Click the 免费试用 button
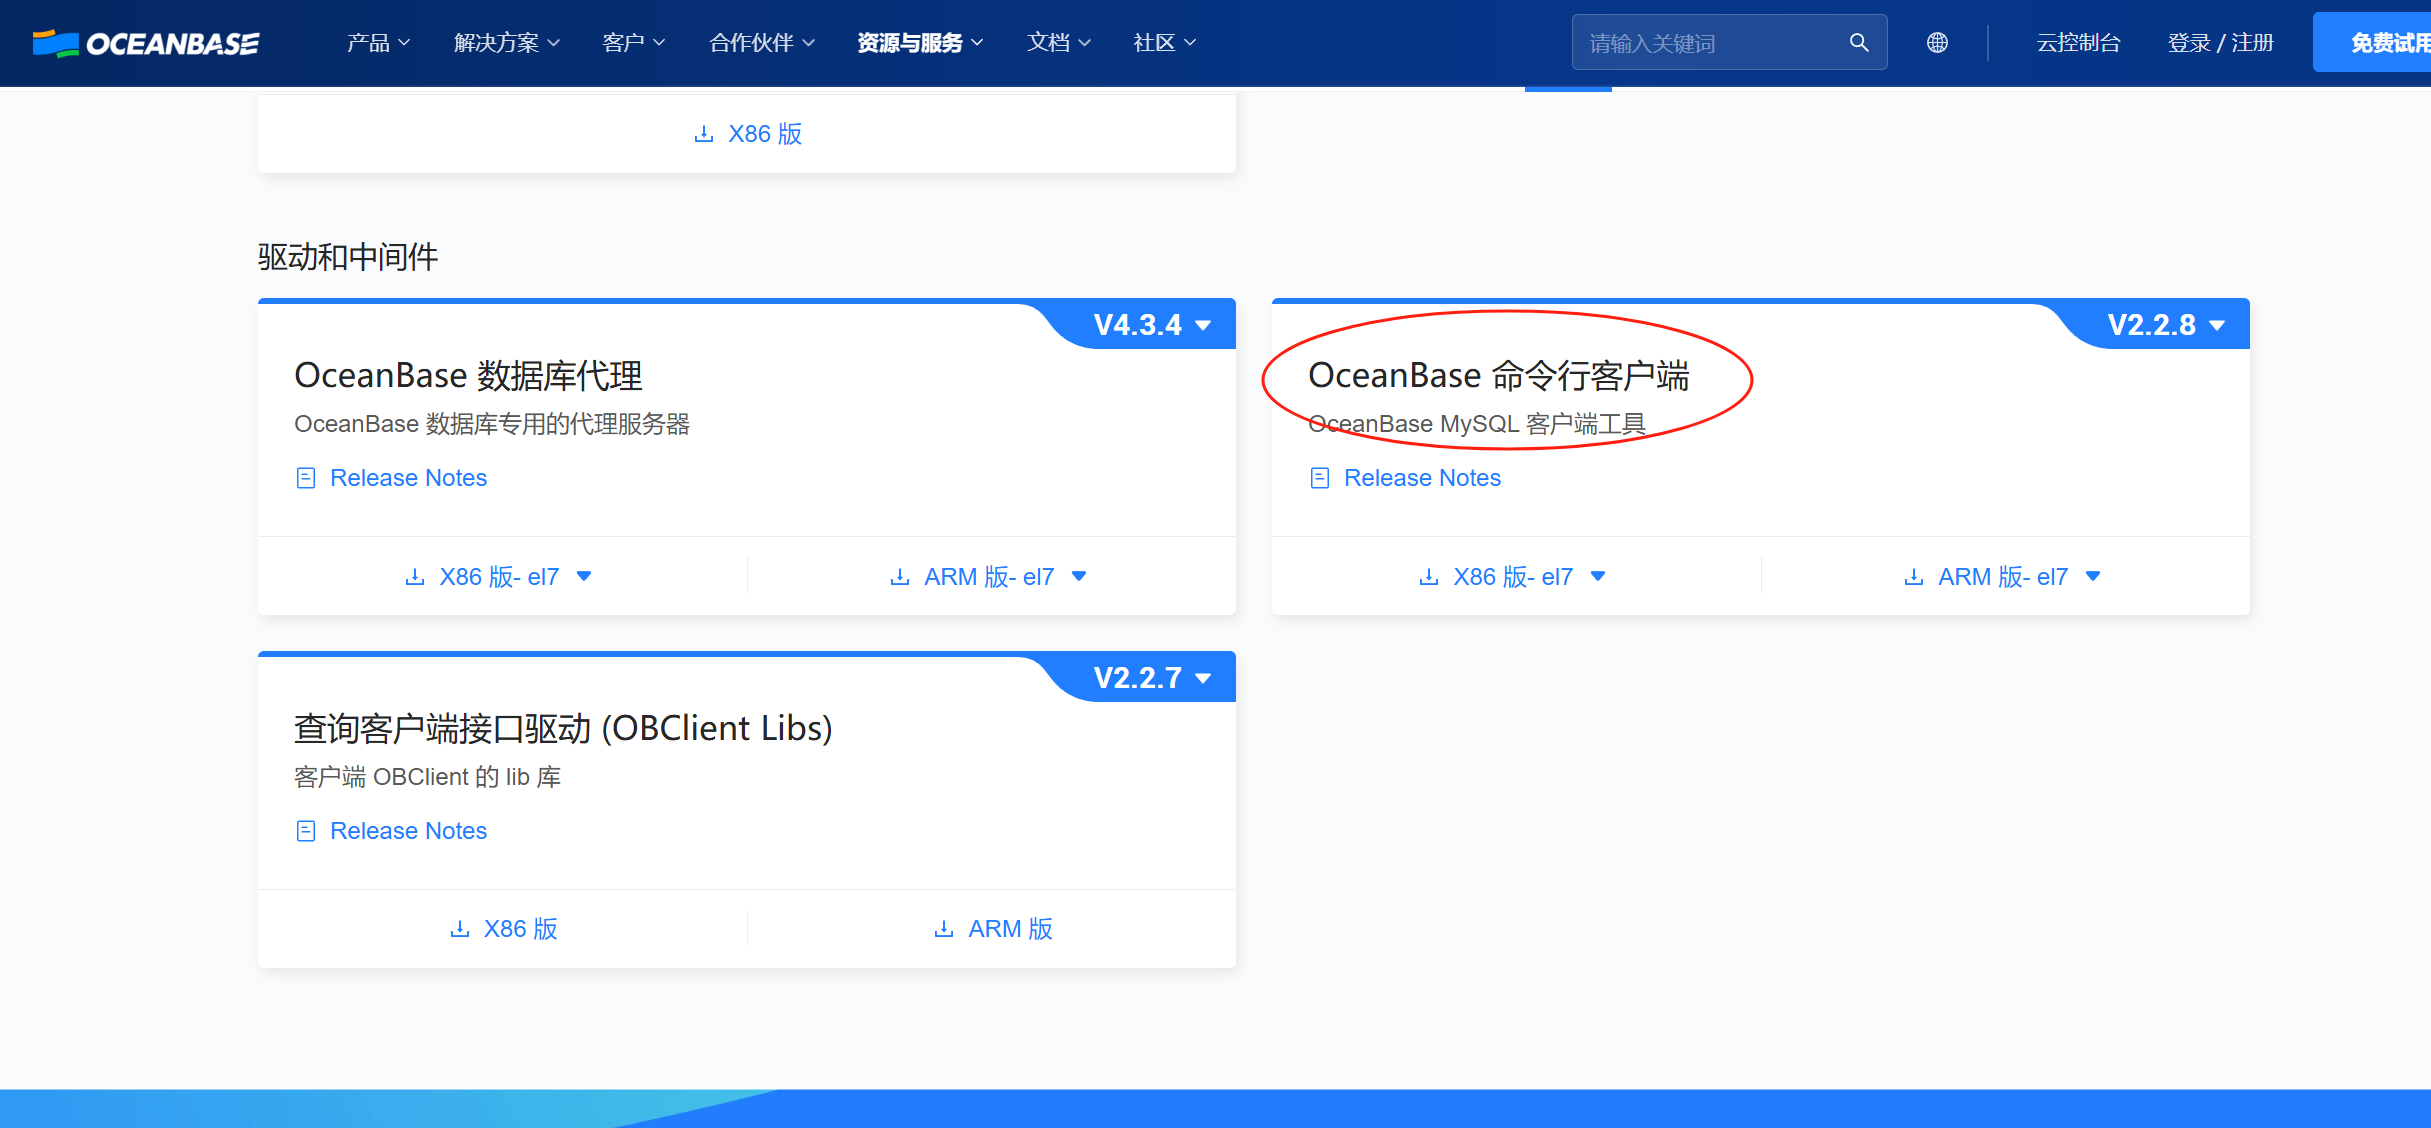 [x=2372, y=43]
